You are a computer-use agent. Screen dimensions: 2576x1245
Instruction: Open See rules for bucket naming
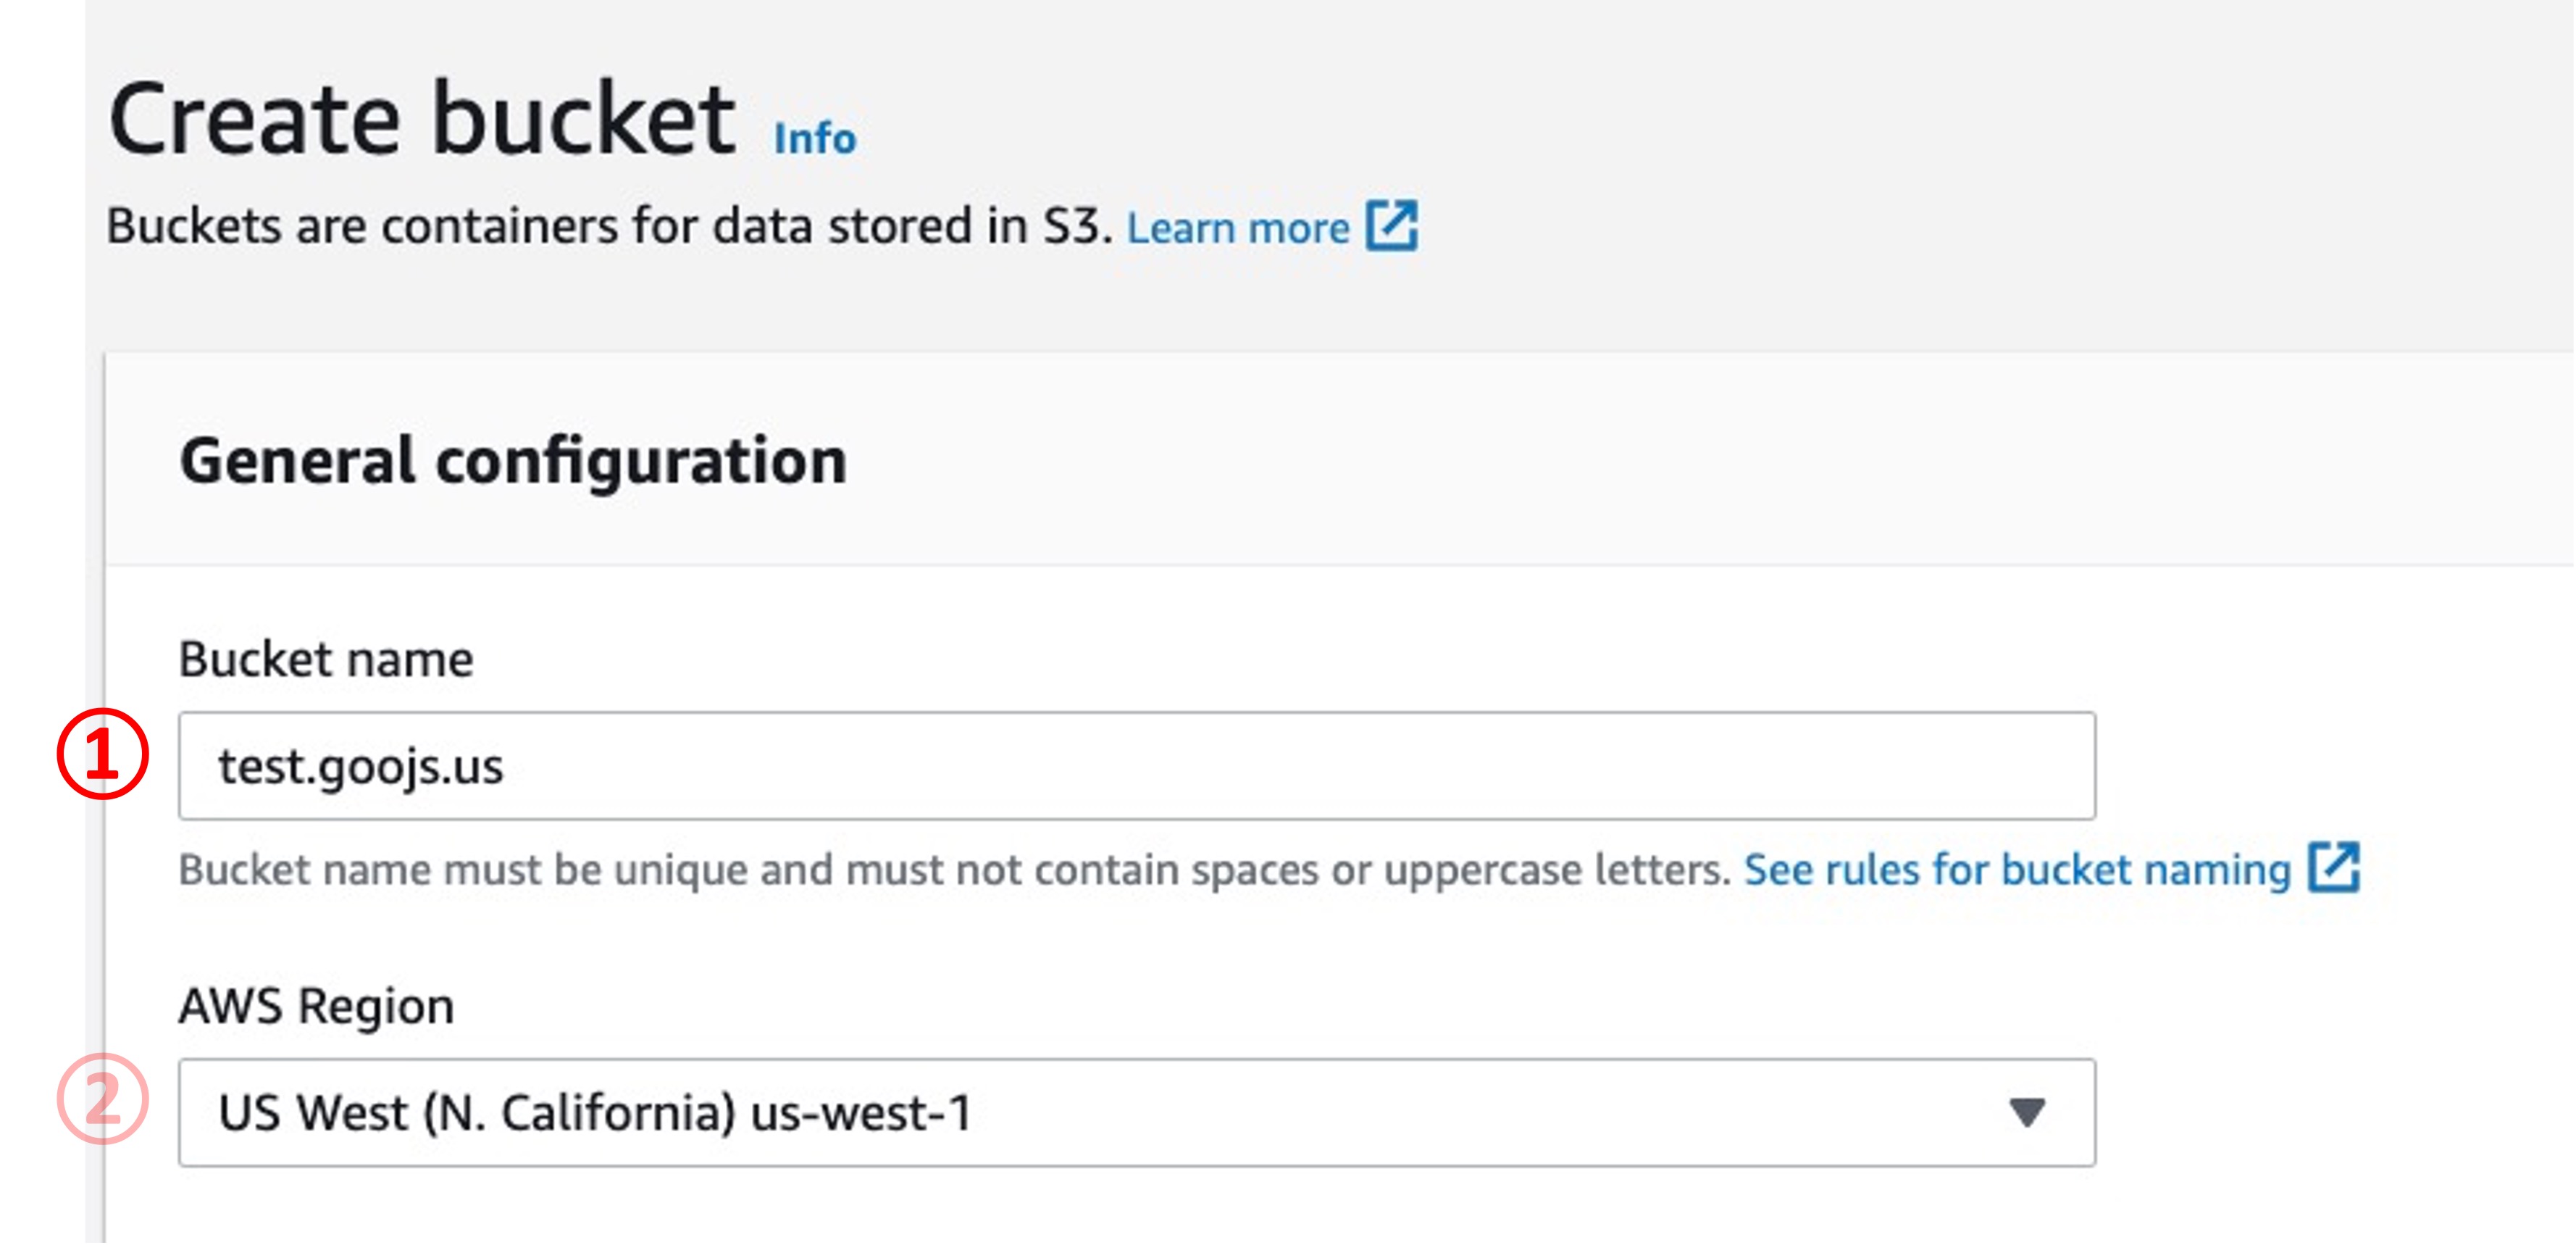coord(2017,869)
